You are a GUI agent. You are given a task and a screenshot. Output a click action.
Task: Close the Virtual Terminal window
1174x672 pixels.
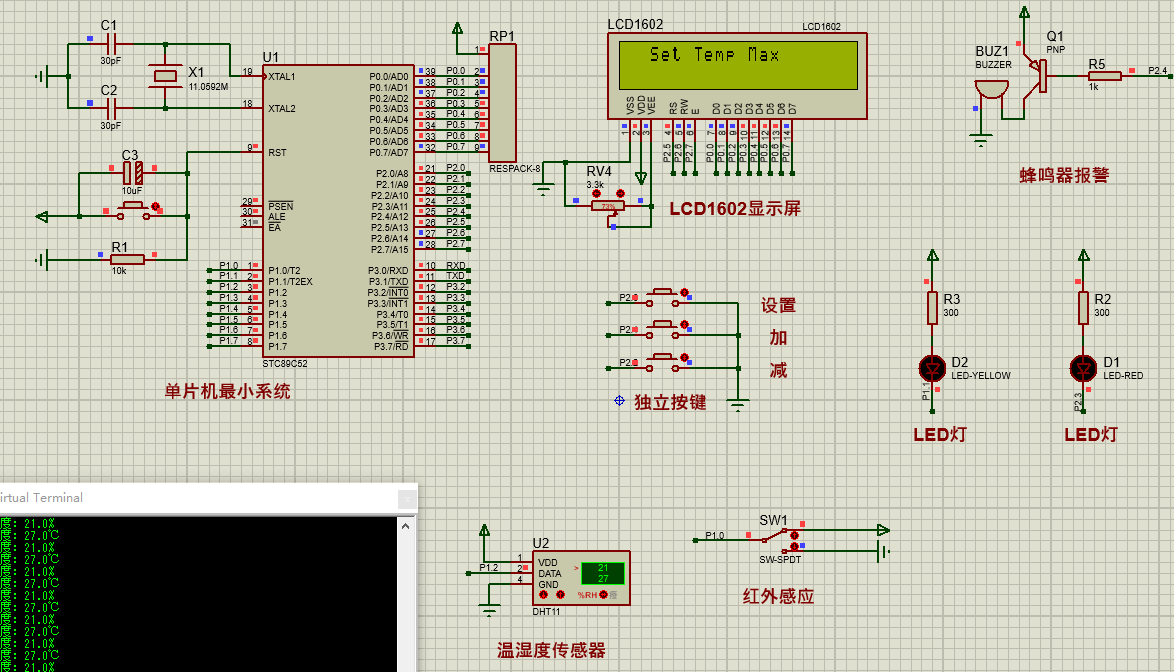[x=406, y=497]
